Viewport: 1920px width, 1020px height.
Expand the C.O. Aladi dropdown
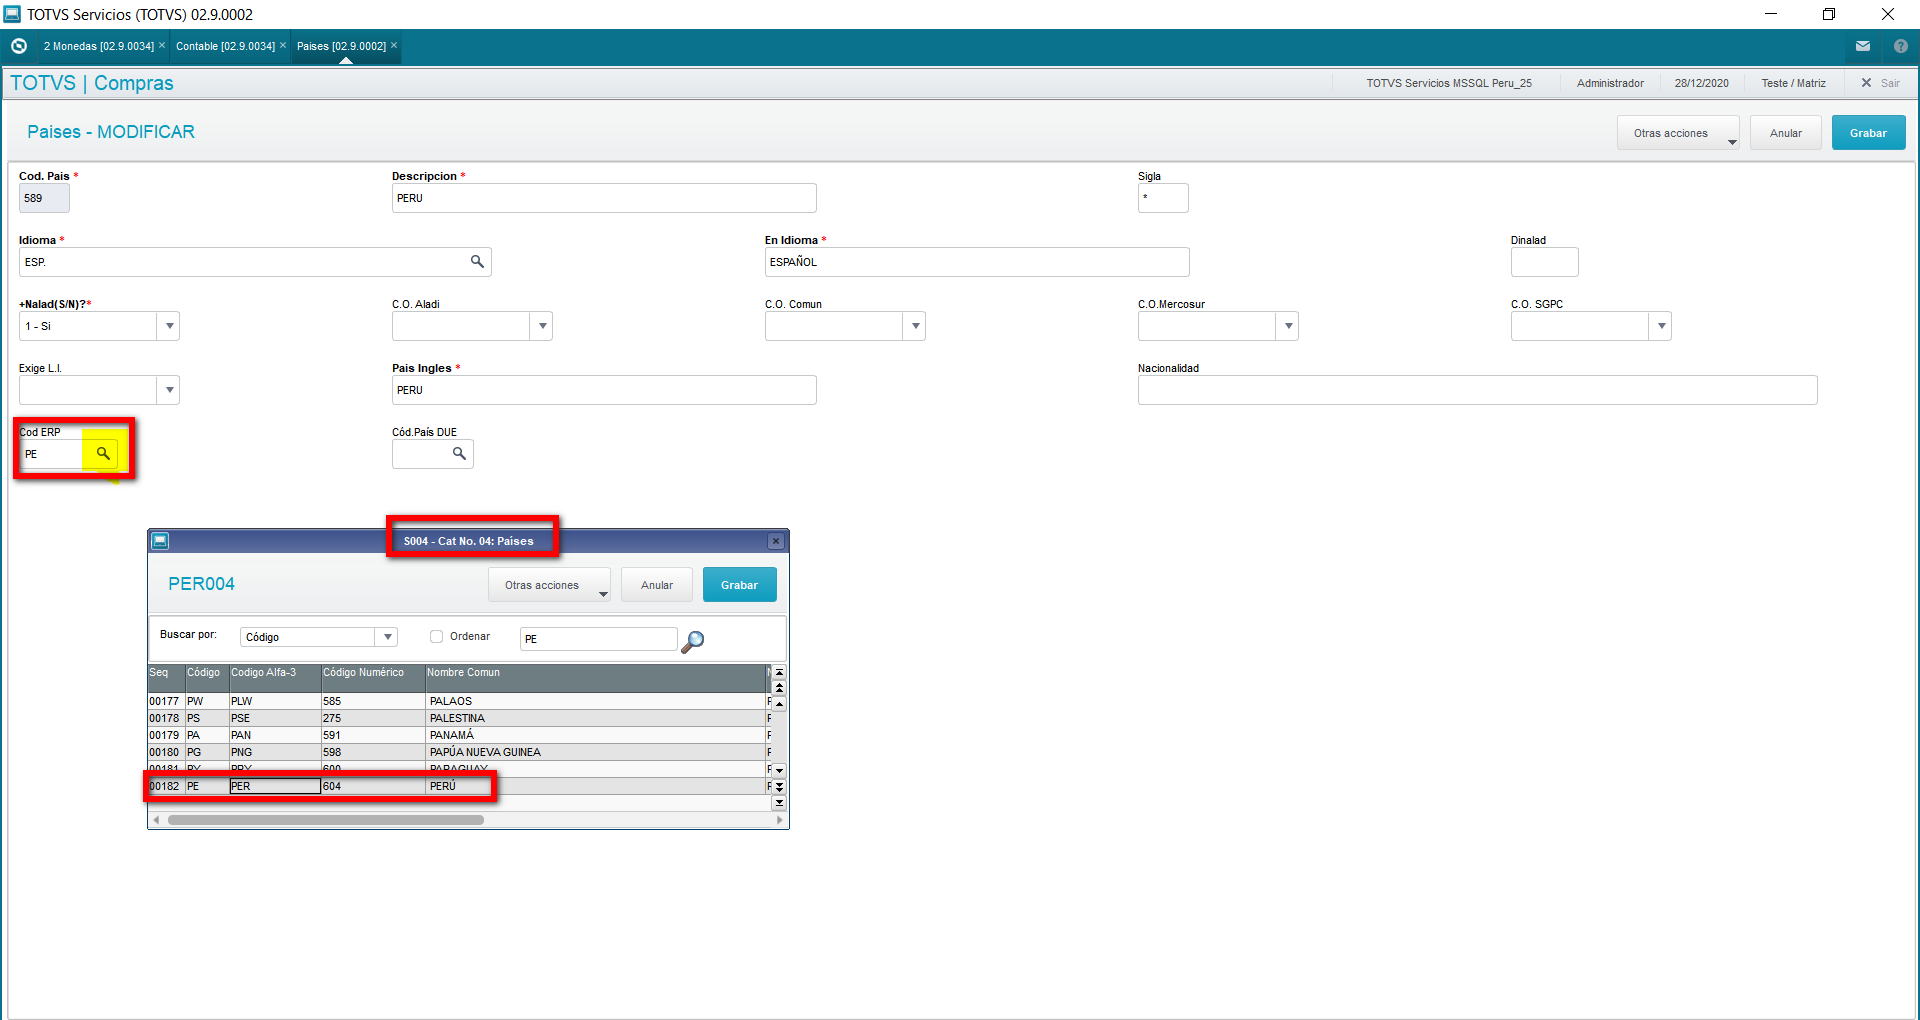coord(542,326)
